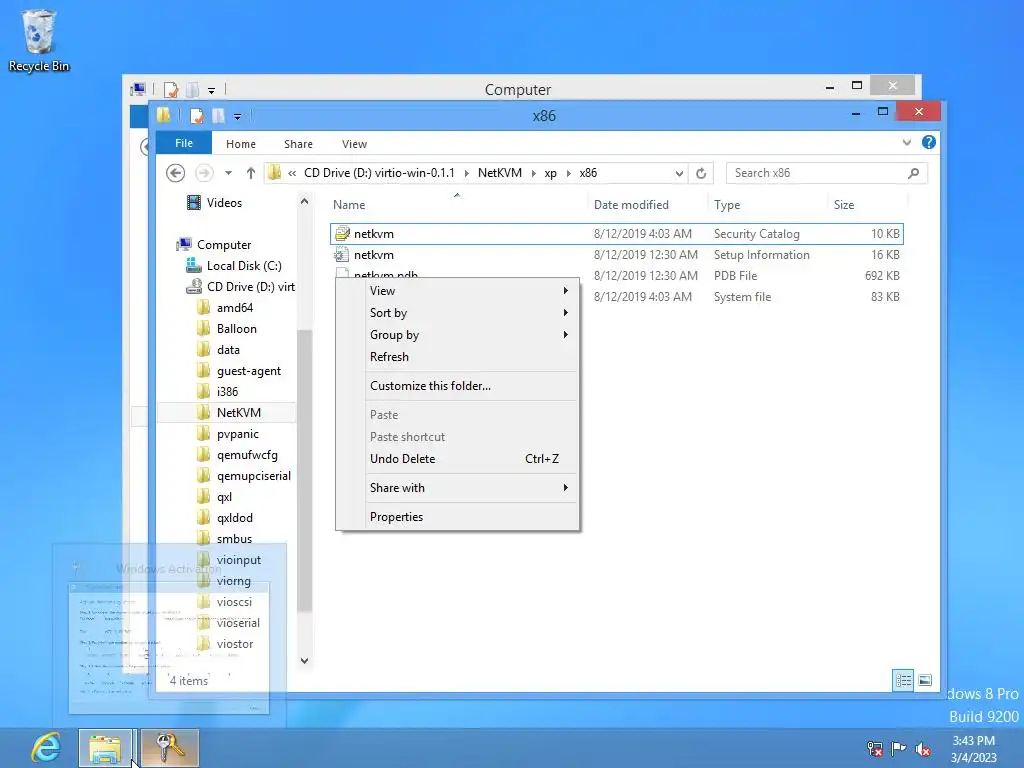Image resolution: width=1024 pixels, height=768 pixels.
Task: Choose Refresh in context menu
Action: [457, 357]
